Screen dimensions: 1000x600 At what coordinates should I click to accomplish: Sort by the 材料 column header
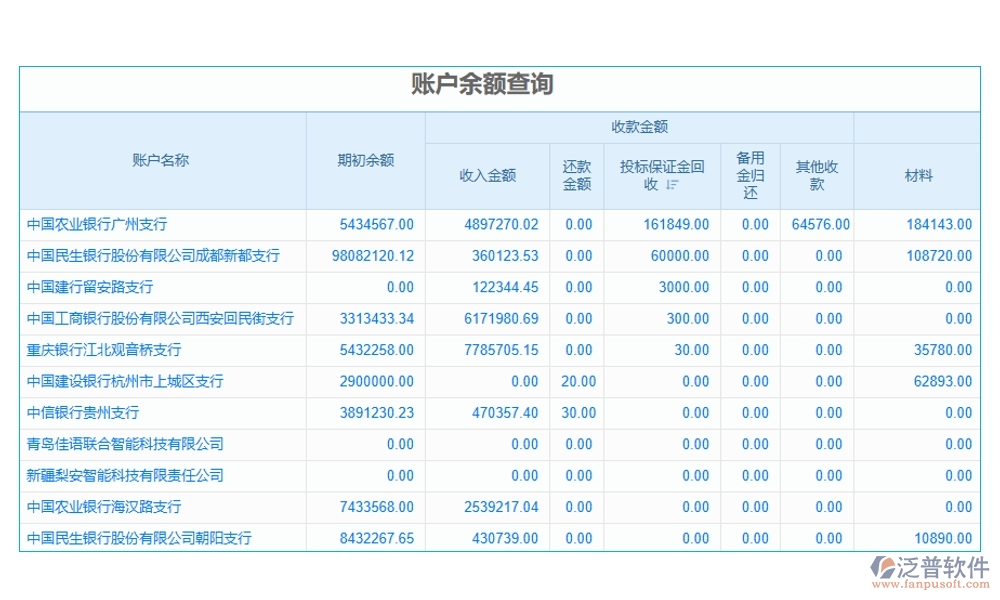[916, 175]
